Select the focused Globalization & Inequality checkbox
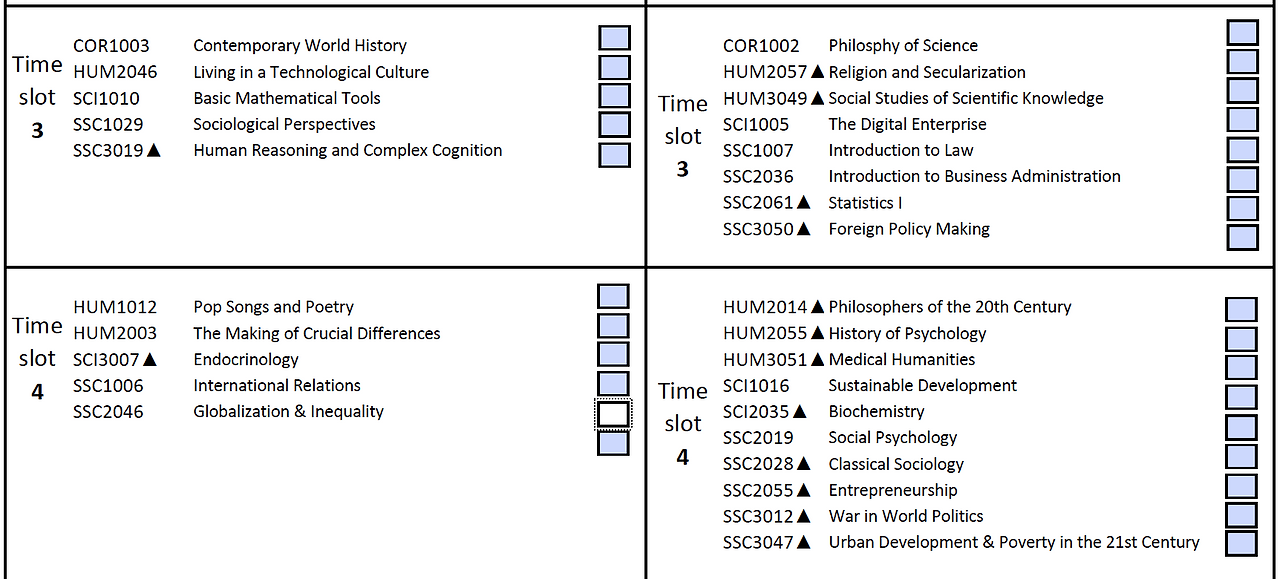Viewport: 1280px width, 579px height. (x=613, y=414)
